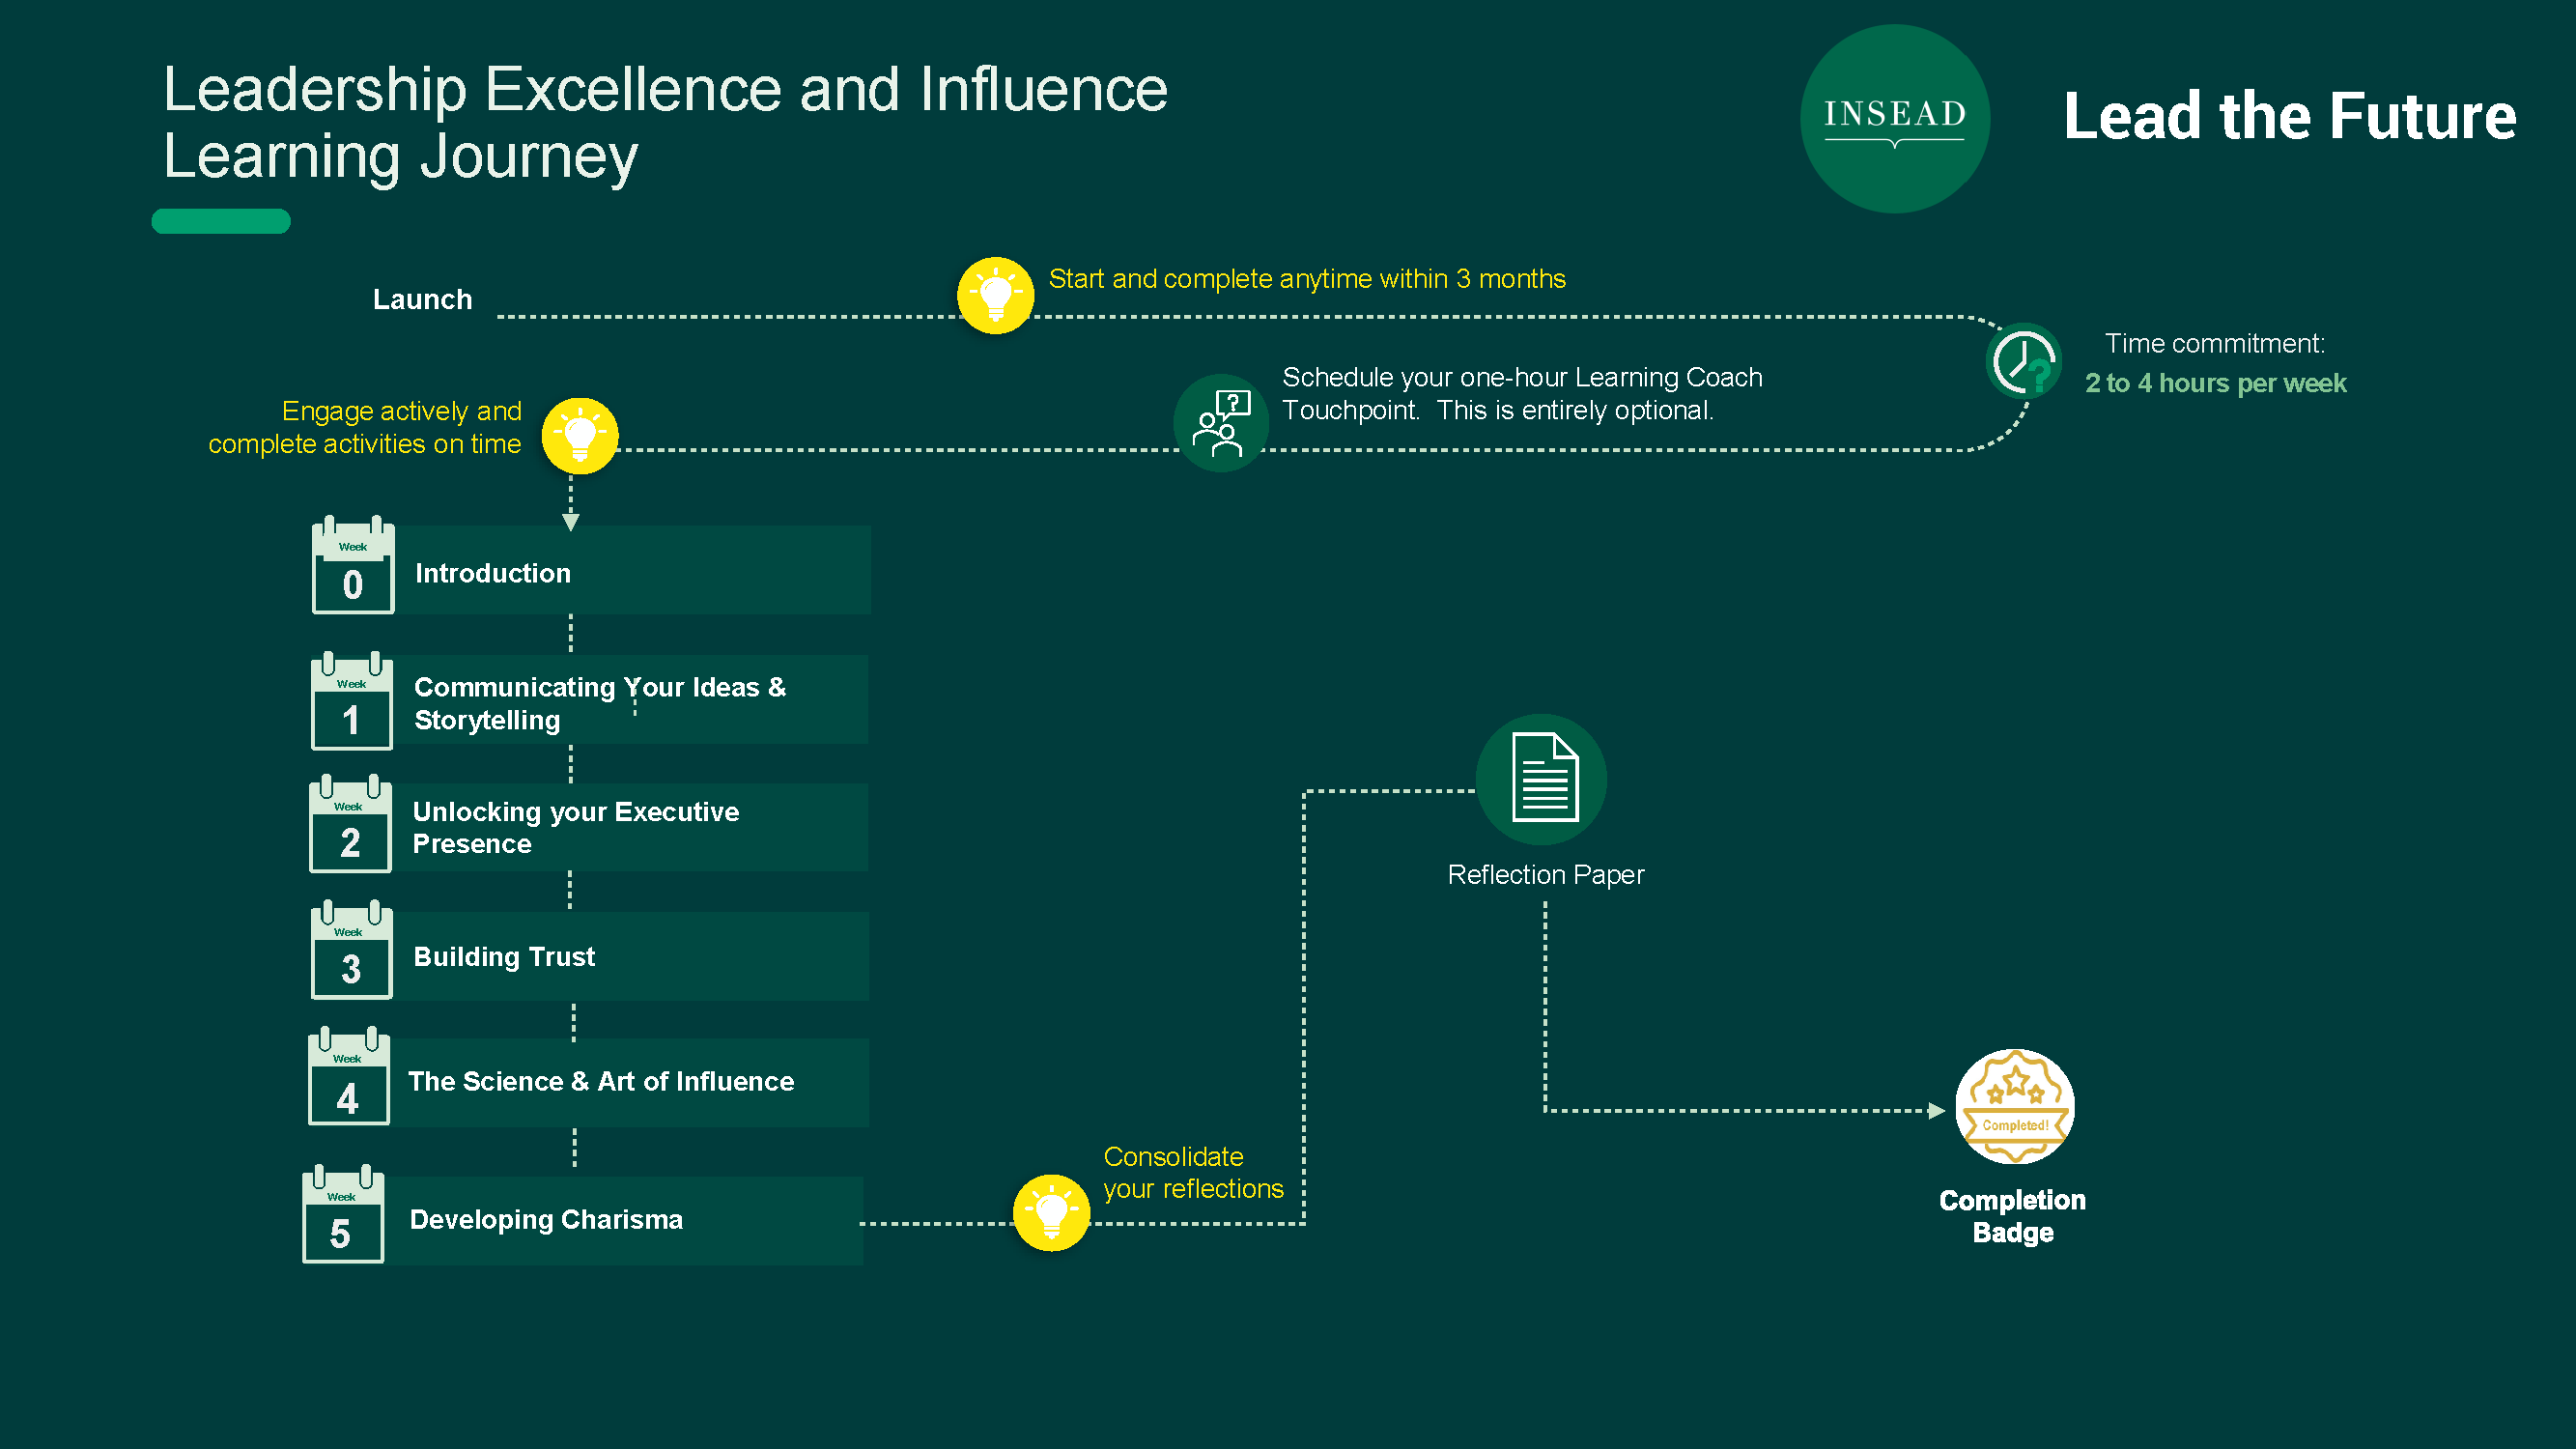Click the clock time commitment icon
Viewport: 2576px width, 1449px height.
pyautogui.click(x=2023, y=362)
